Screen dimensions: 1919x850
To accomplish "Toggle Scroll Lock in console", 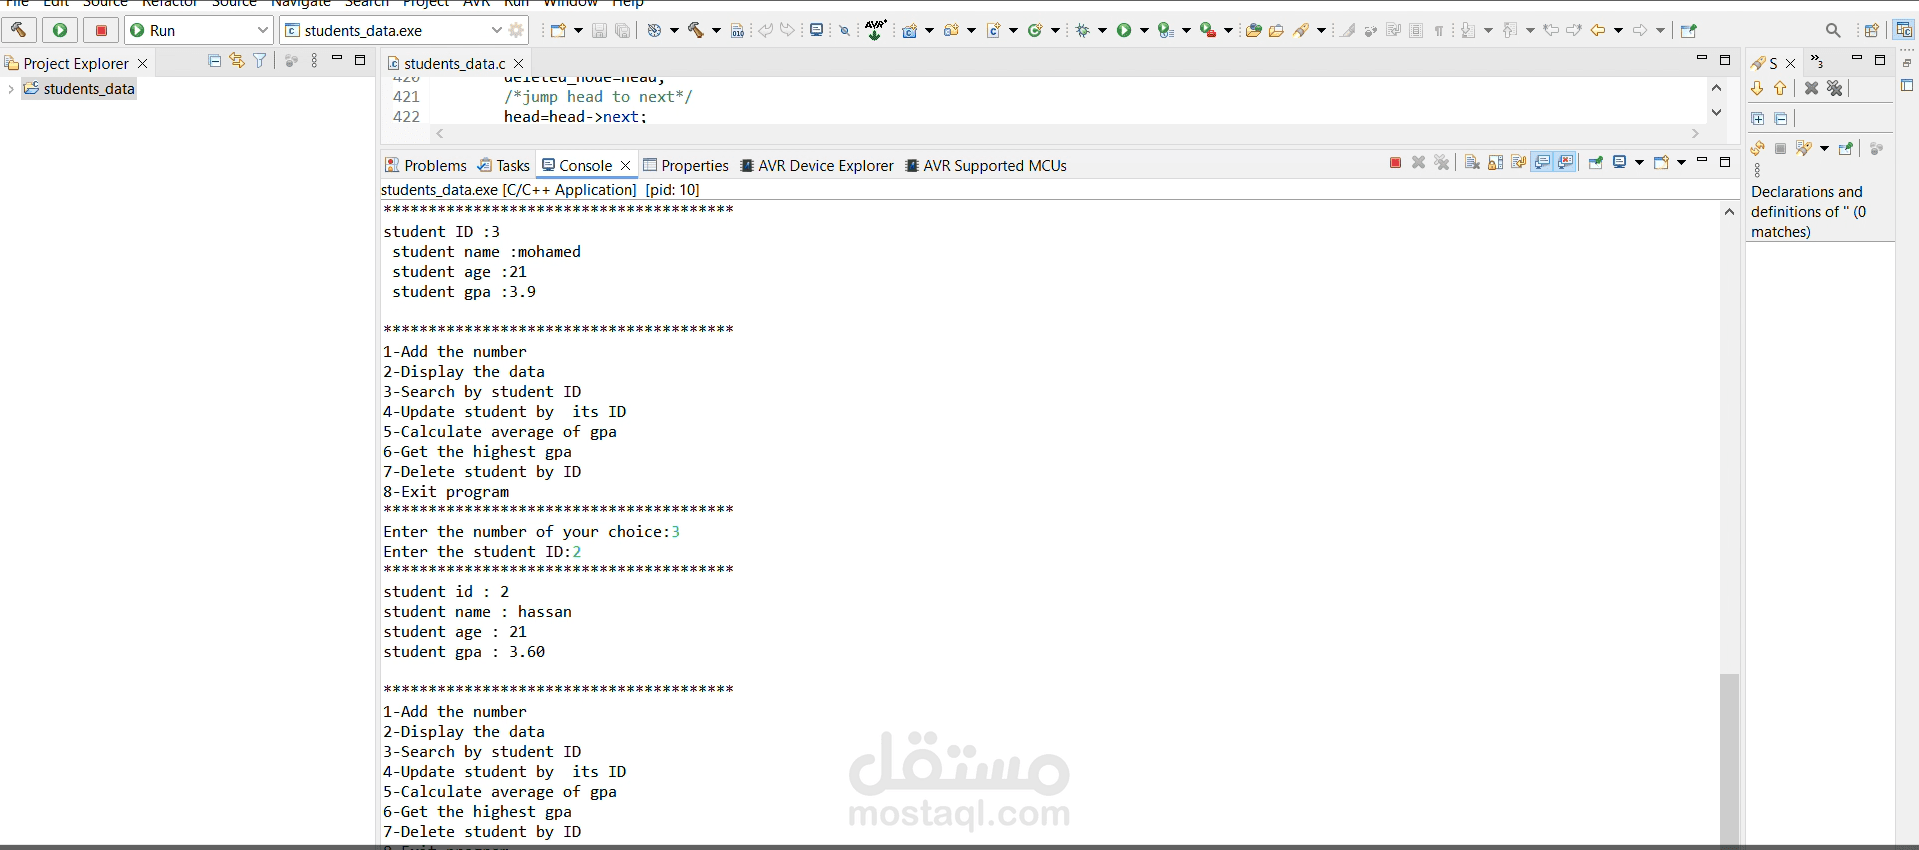I will click(x=1495, y=162).
